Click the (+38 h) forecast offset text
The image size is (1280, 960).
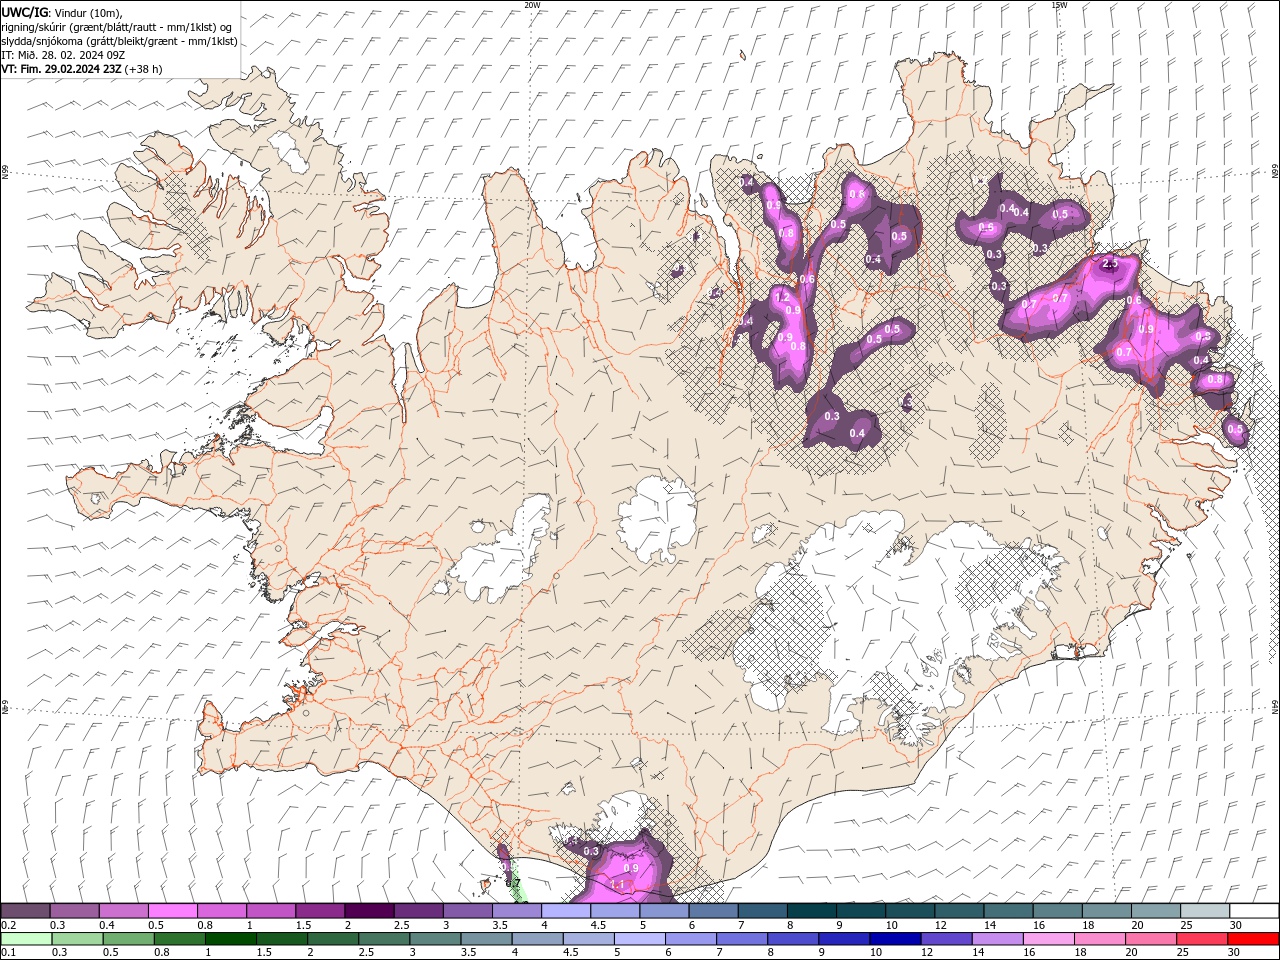point(144,69)
